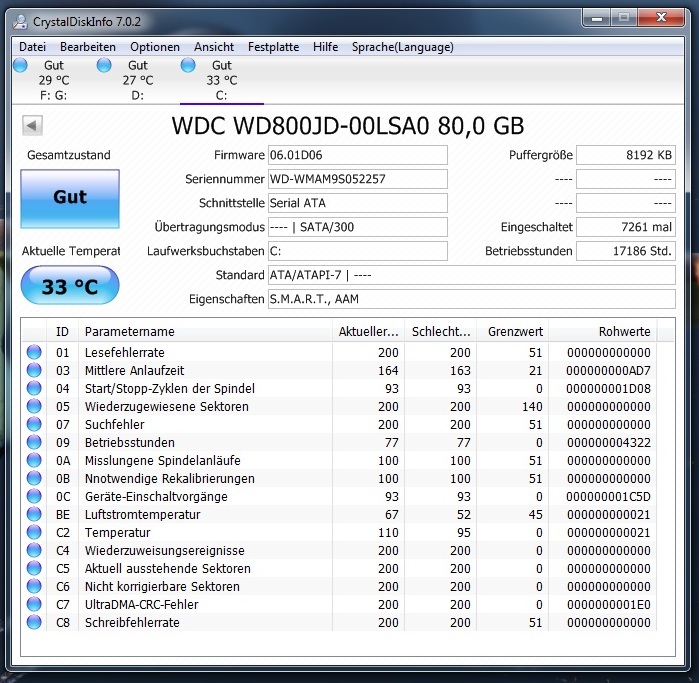The image size is (699, 683).
Task: Click the Schnittstelle Serial ATA field
Action: (358, 203)
